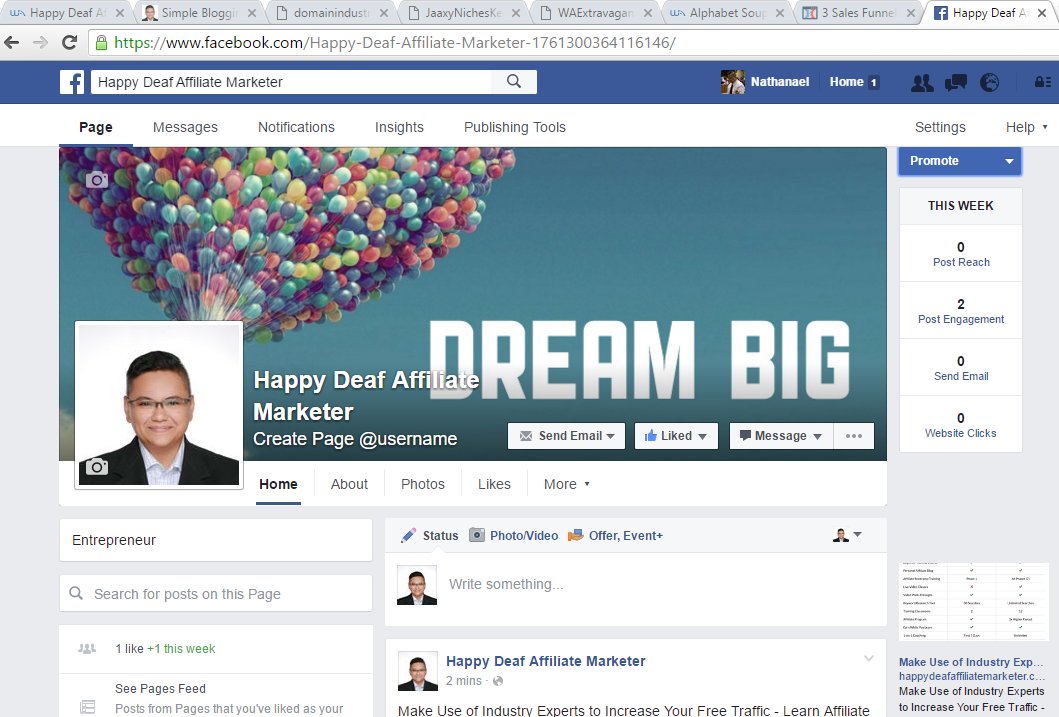Click the sidebar comparison table thumbnail
Screen dimensions: 1059x717
(973, 601)
